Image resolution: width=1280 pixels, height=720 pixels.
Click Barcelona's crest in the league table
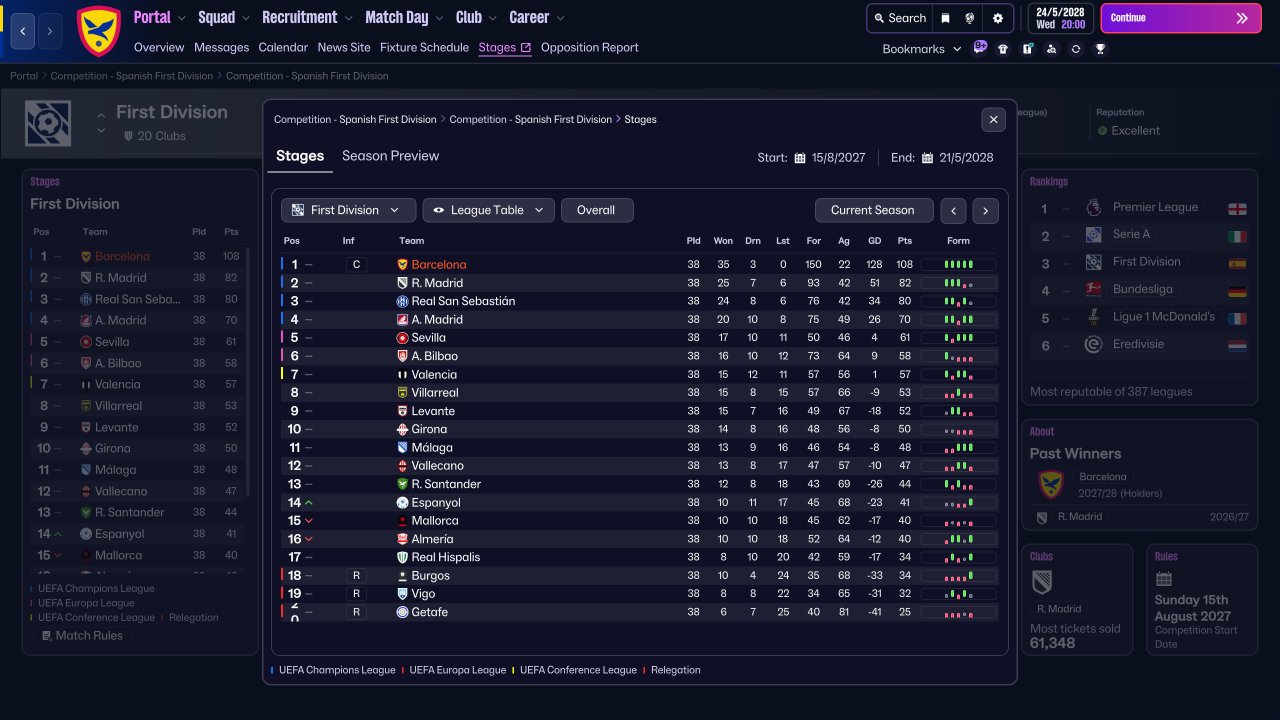click(x=403, y=265)
